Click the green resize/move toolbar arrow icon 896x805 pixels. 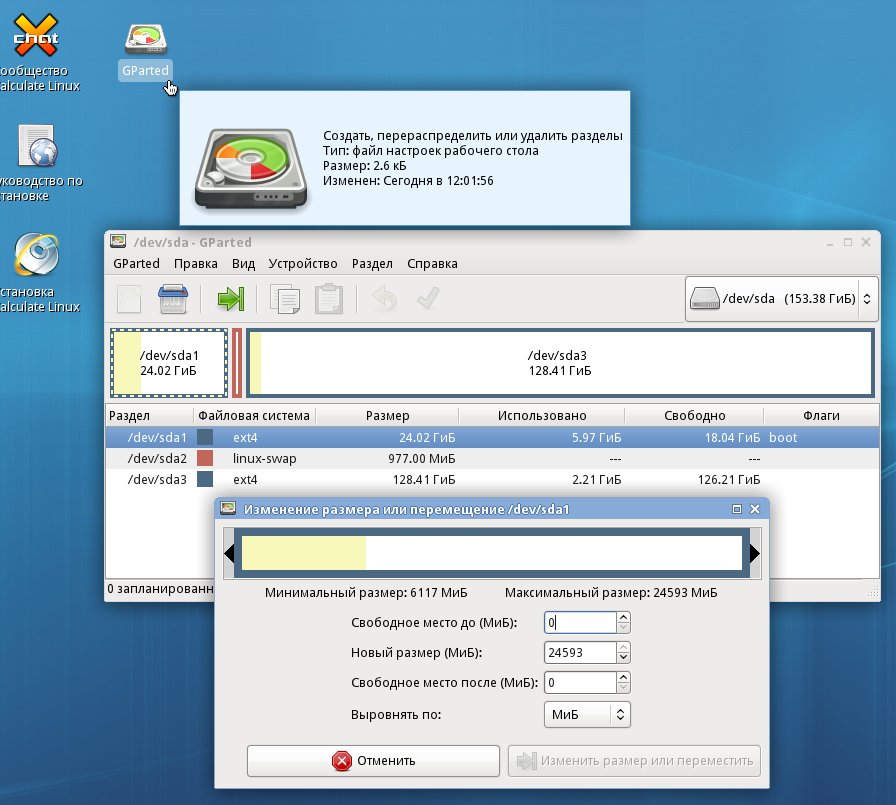pos(231,299)
